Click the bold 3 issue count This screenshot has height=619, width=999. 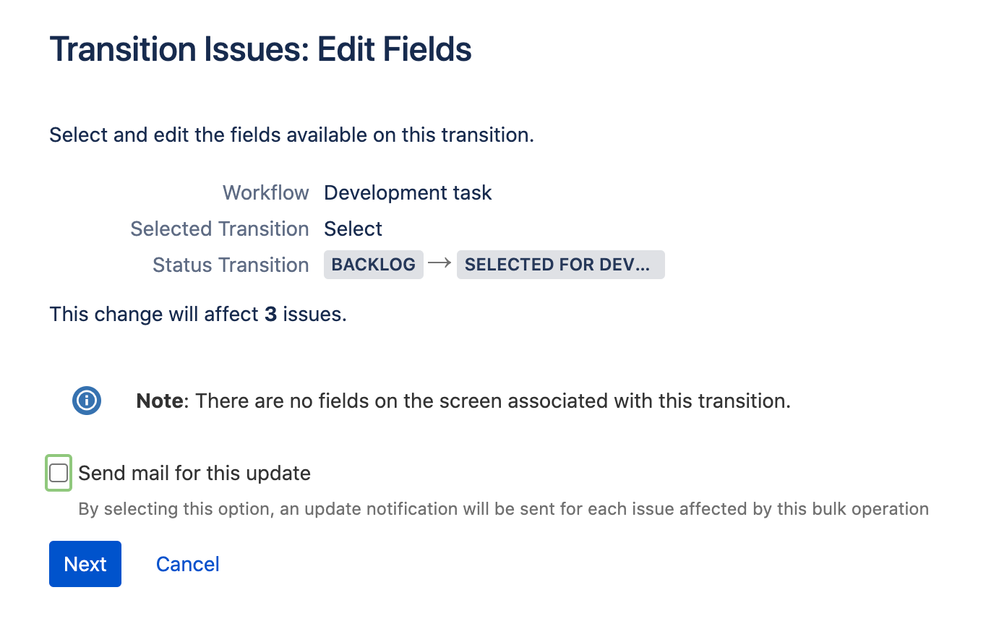coord(271,314)
